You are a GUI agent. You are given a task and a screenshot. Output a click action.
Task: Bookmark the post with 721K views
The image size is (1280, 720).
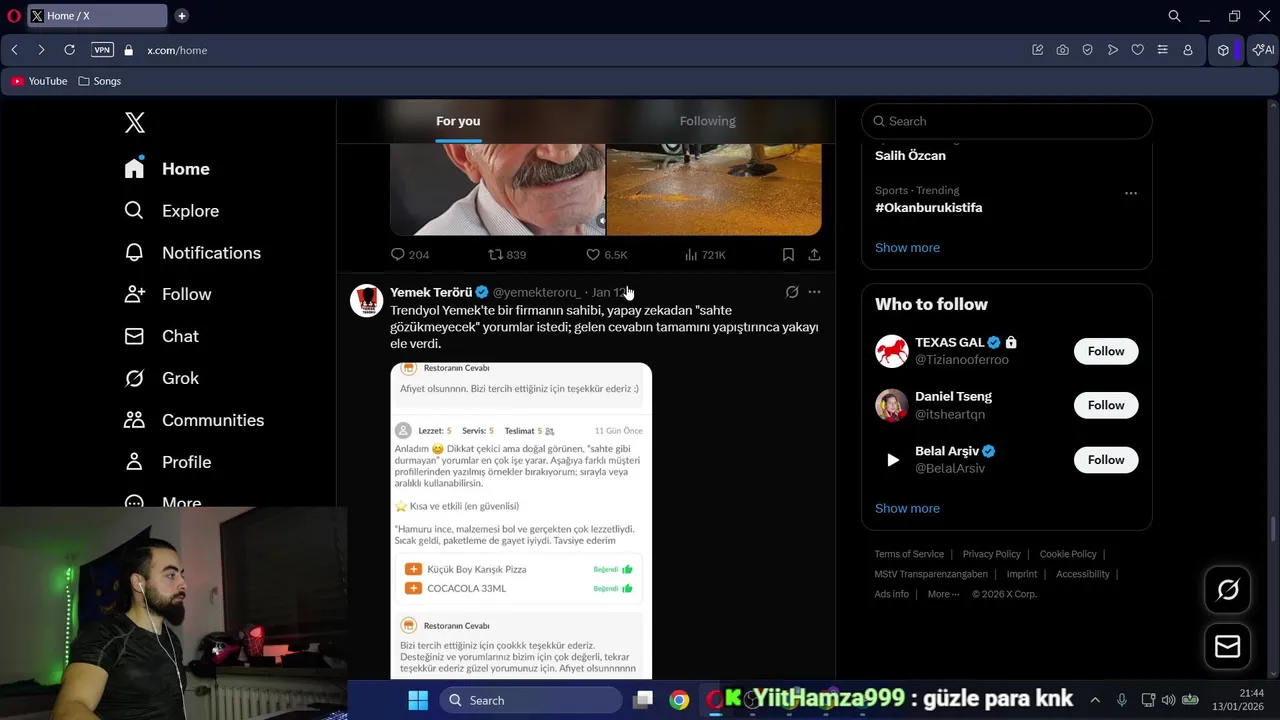(x=788, y=255)
